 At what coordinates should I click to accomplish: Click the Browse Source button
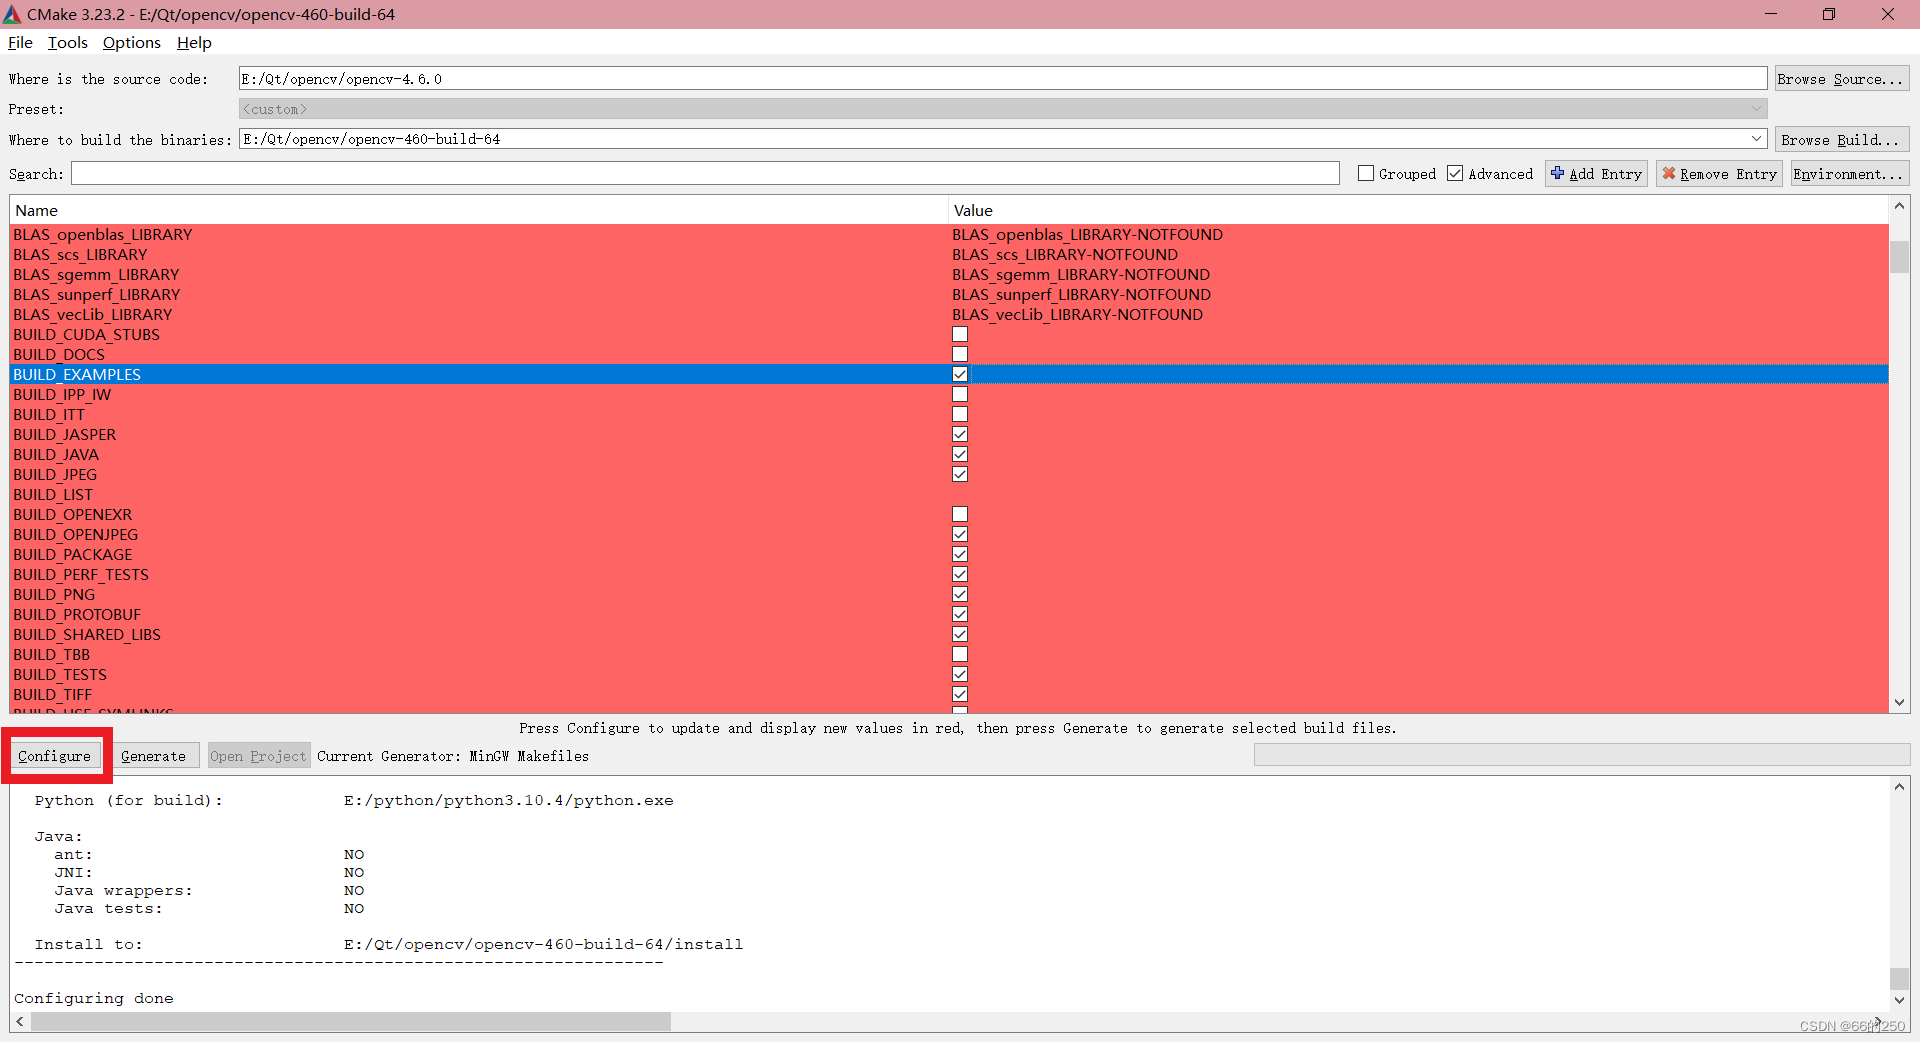(1841, 79)
